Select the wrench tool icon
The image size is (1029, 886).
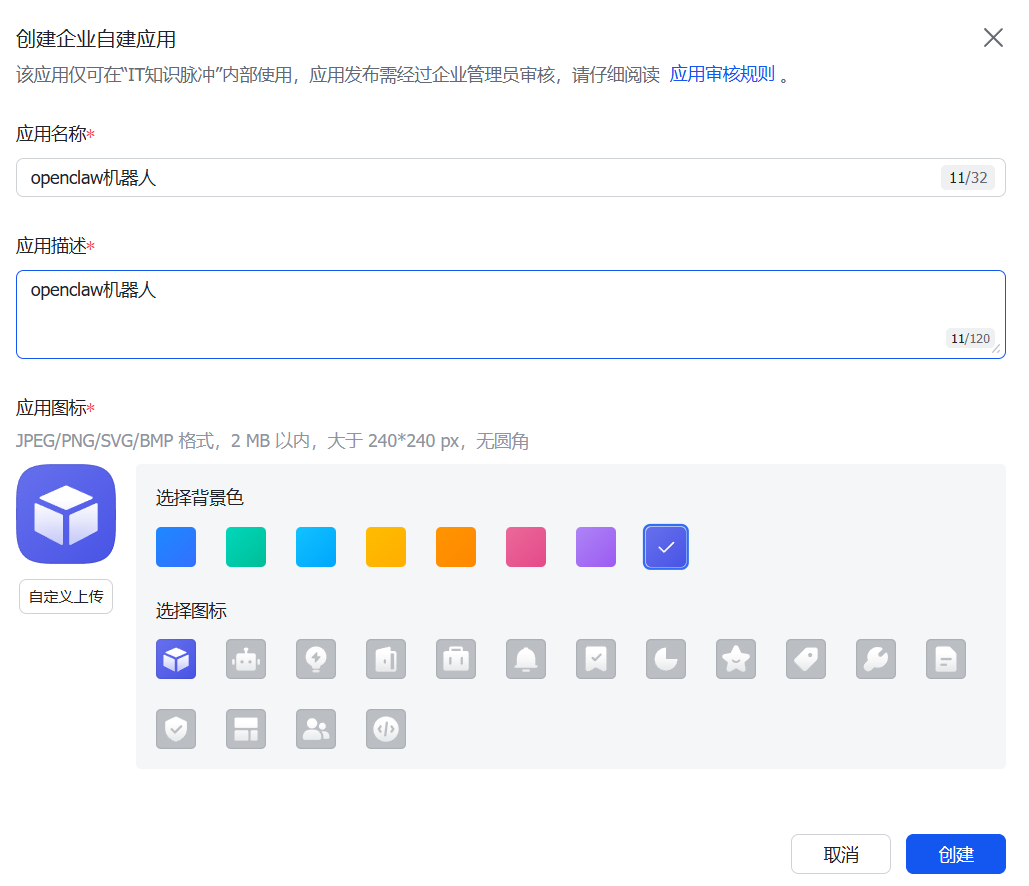[x=875, y=659]
